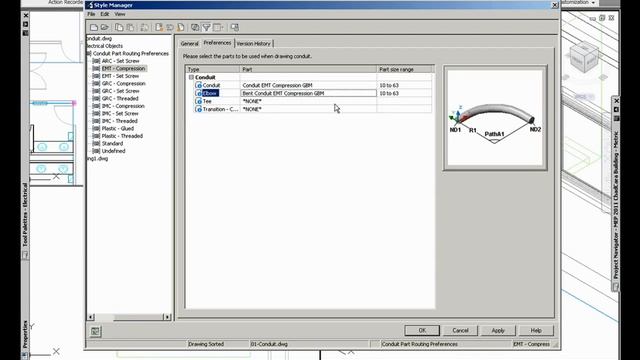
Task: Click the Tee row *NONE* part cell
Action: tap(308, 101)
